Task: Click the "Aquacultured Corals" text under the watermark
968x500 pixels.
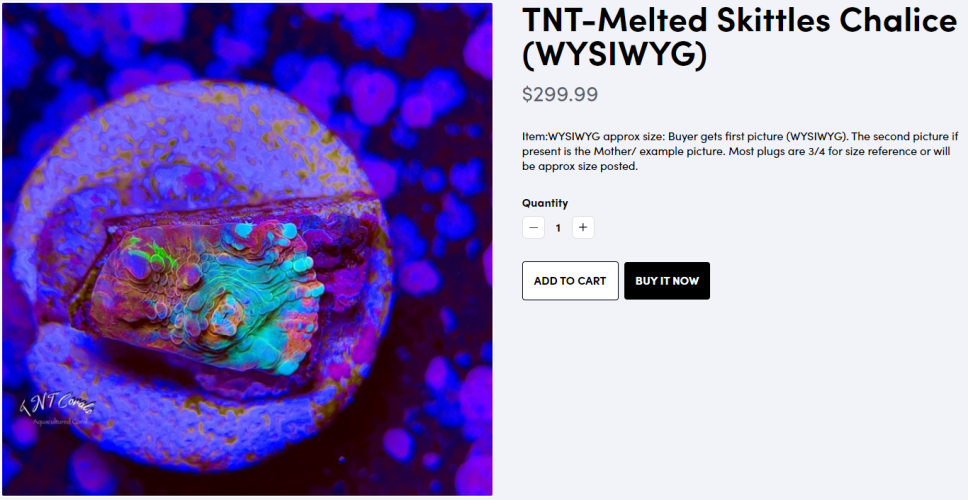Action: coord(60,422)
